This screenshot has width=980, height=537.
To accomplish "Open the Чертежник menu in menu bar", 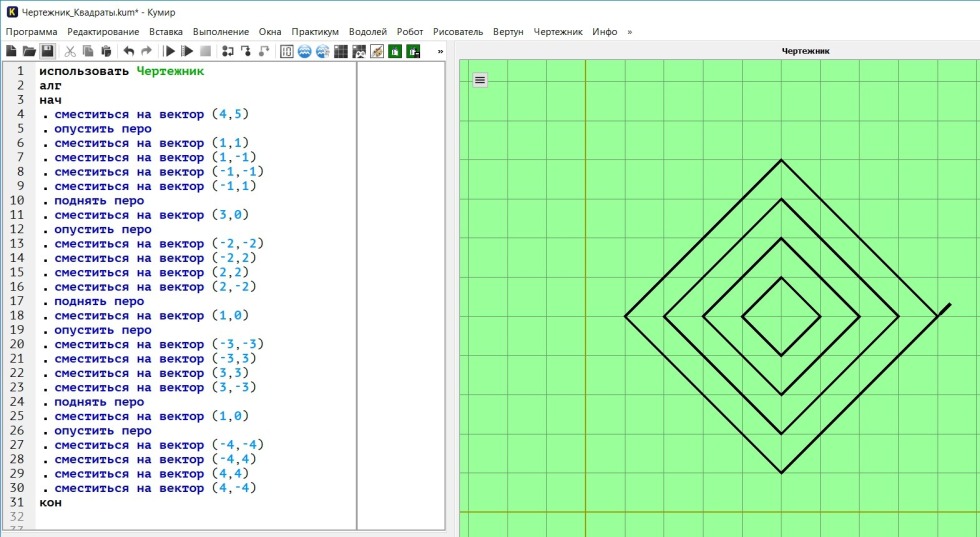I will (558, 32).
